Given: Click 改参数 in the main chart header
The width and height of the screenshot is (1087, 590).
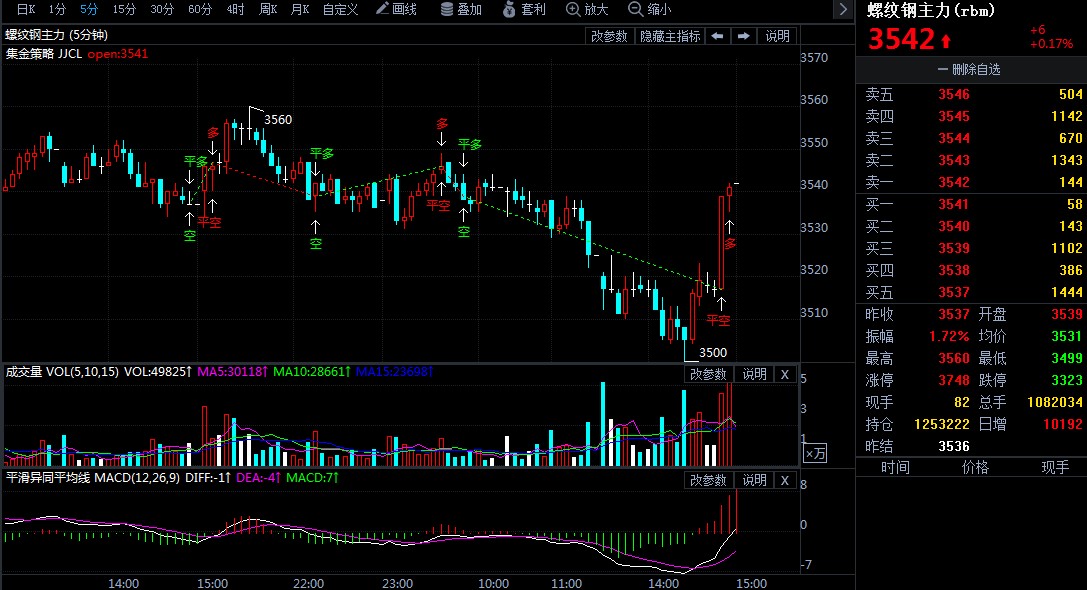Looking at the screenshot, I should tap(609, 36).
